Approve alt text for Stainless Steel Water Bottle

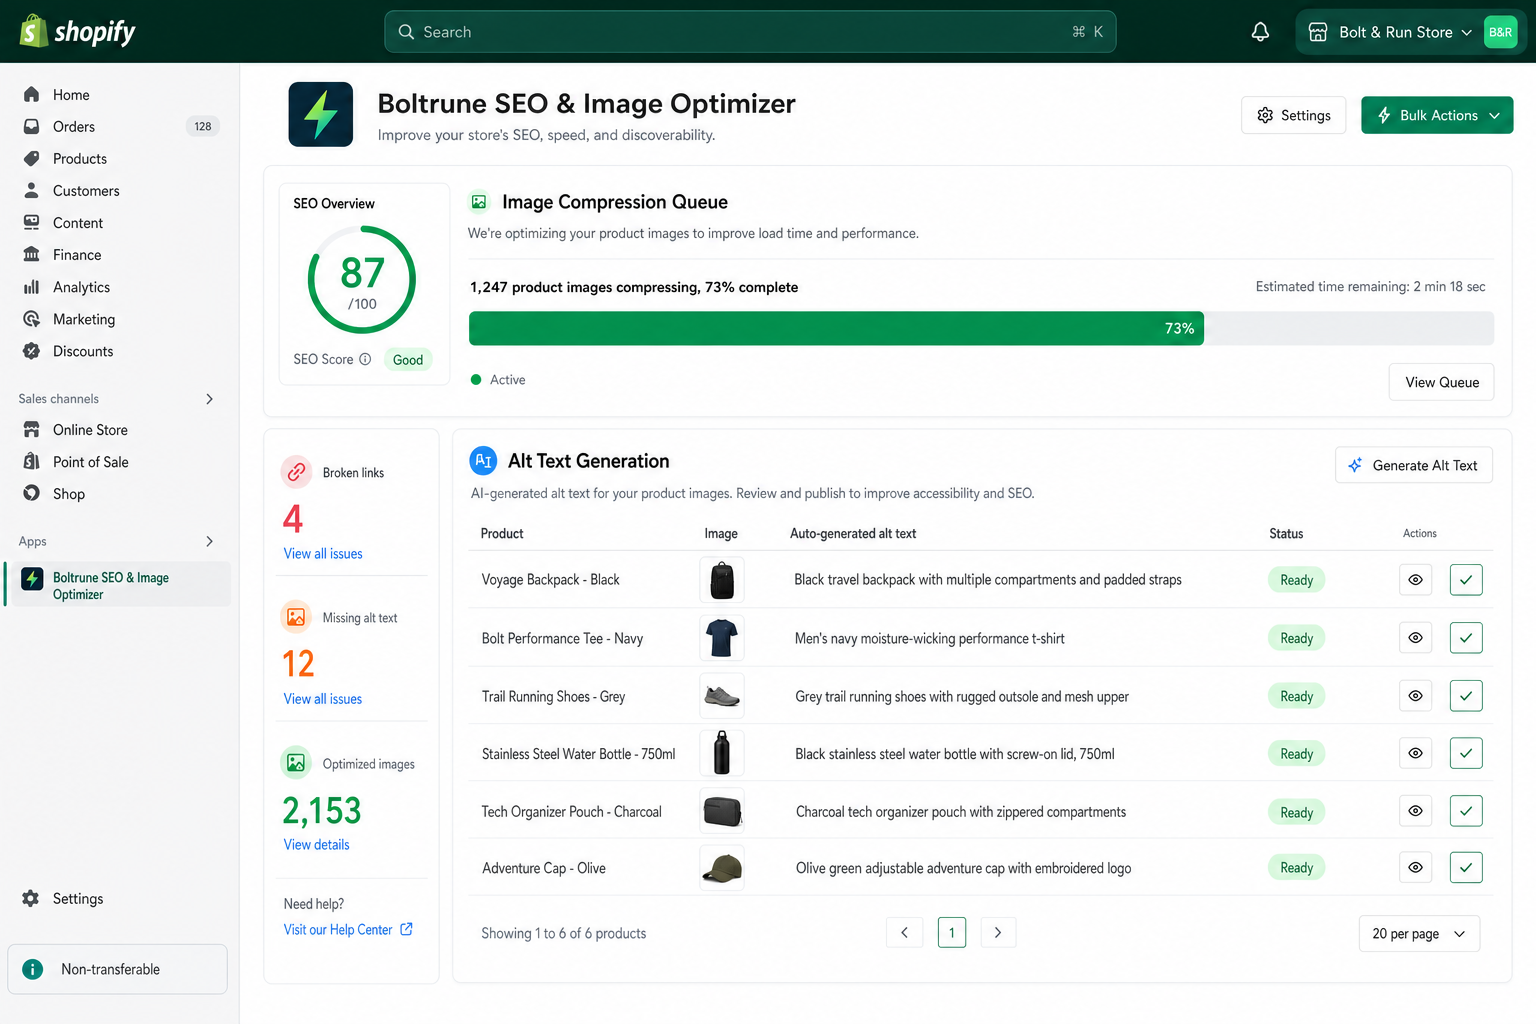1465,753
